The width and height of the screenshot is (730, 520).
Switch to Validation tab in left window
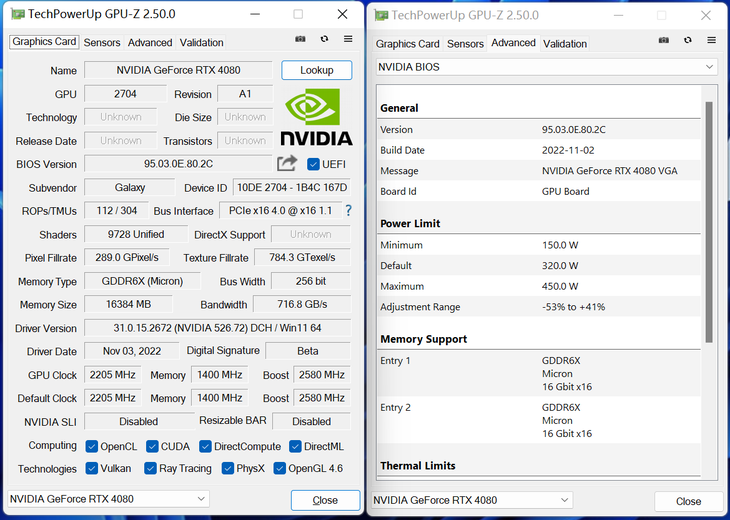[x=202, y=42]
